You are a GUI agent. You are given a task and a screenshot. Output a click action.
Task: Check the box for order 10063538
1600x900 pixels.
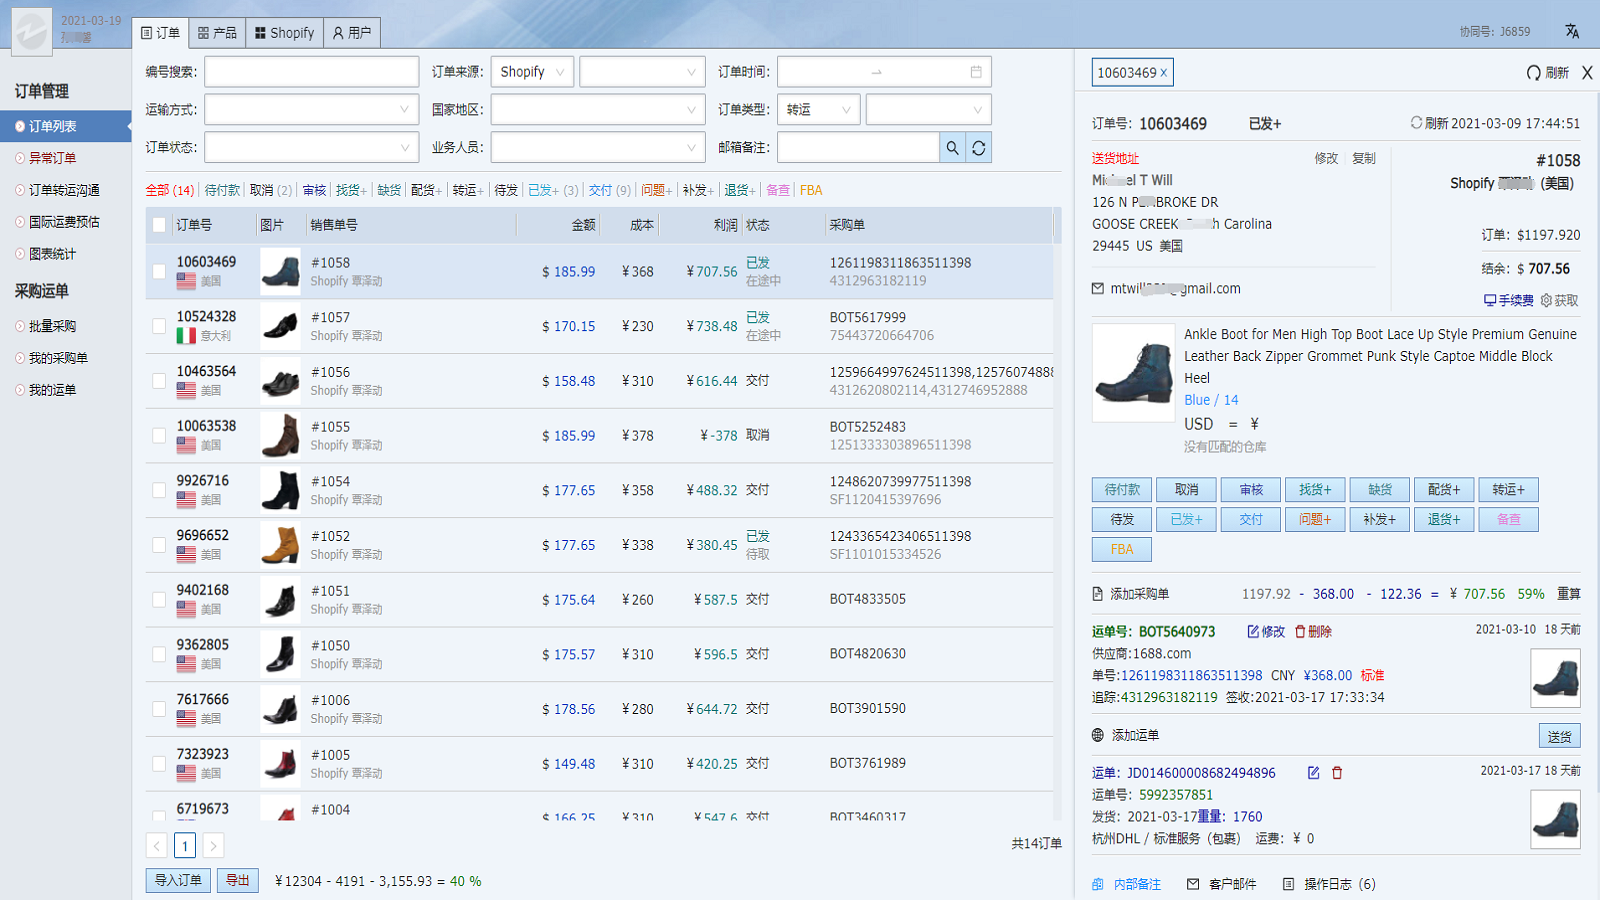pos(159,435)
